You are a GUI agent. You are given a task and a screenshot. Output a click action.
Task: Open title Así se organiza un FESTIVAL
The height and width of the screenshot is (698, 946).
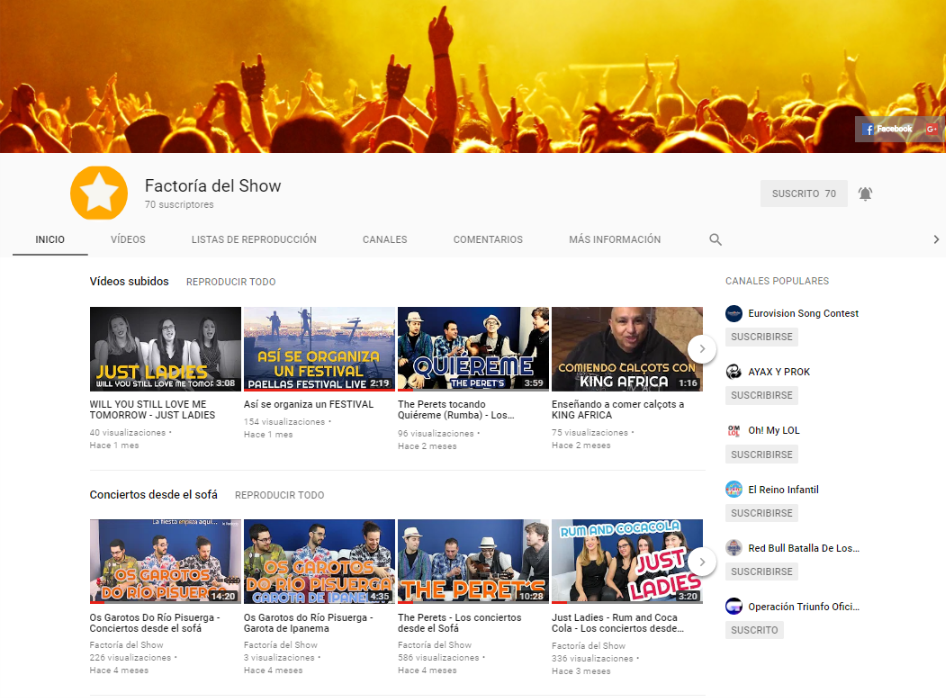pyautogui.click(x=308, y=404)
